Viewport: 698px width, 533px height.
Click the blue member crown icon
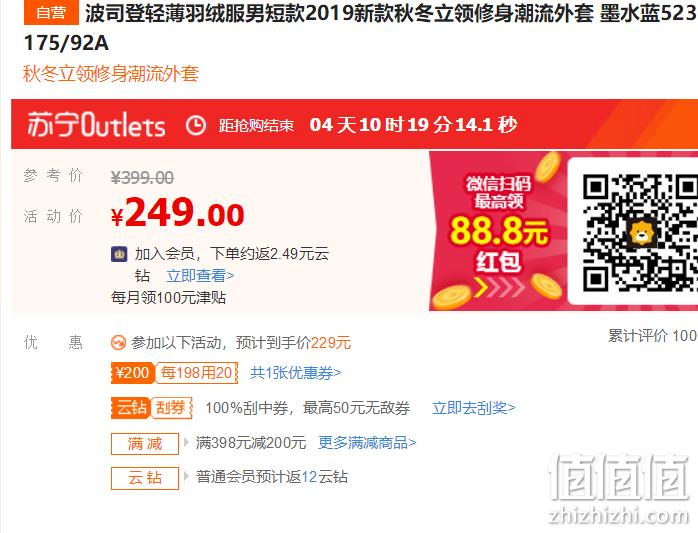click(119, 254)
